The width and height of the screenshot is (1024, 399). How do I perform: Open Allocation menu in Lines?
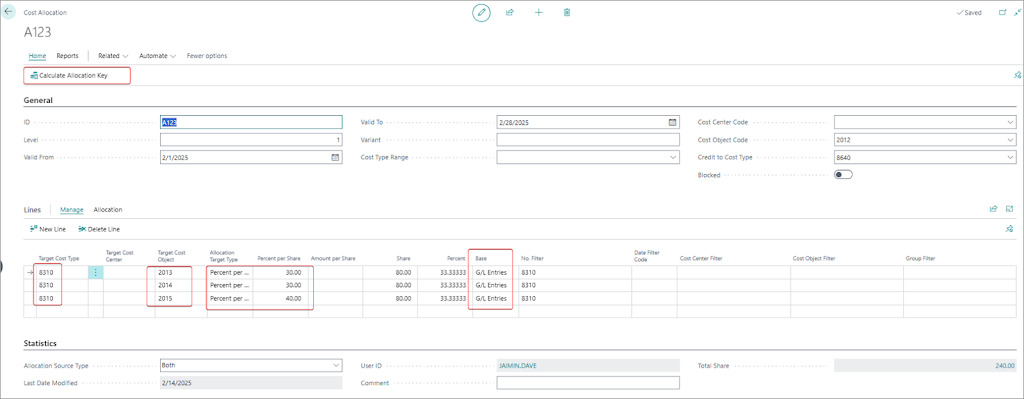108,210
